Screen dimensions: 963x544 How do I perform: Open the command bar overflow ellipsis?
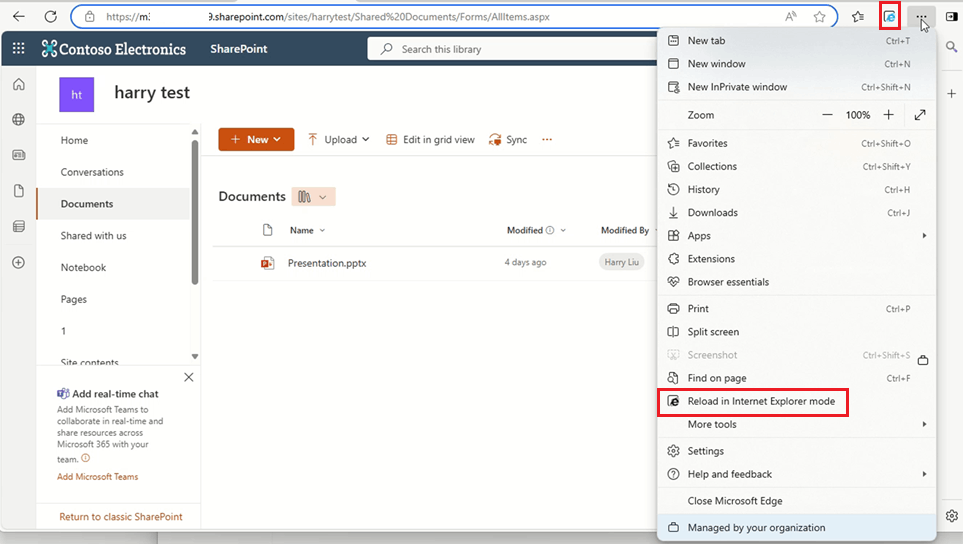[x=547, y=139]
